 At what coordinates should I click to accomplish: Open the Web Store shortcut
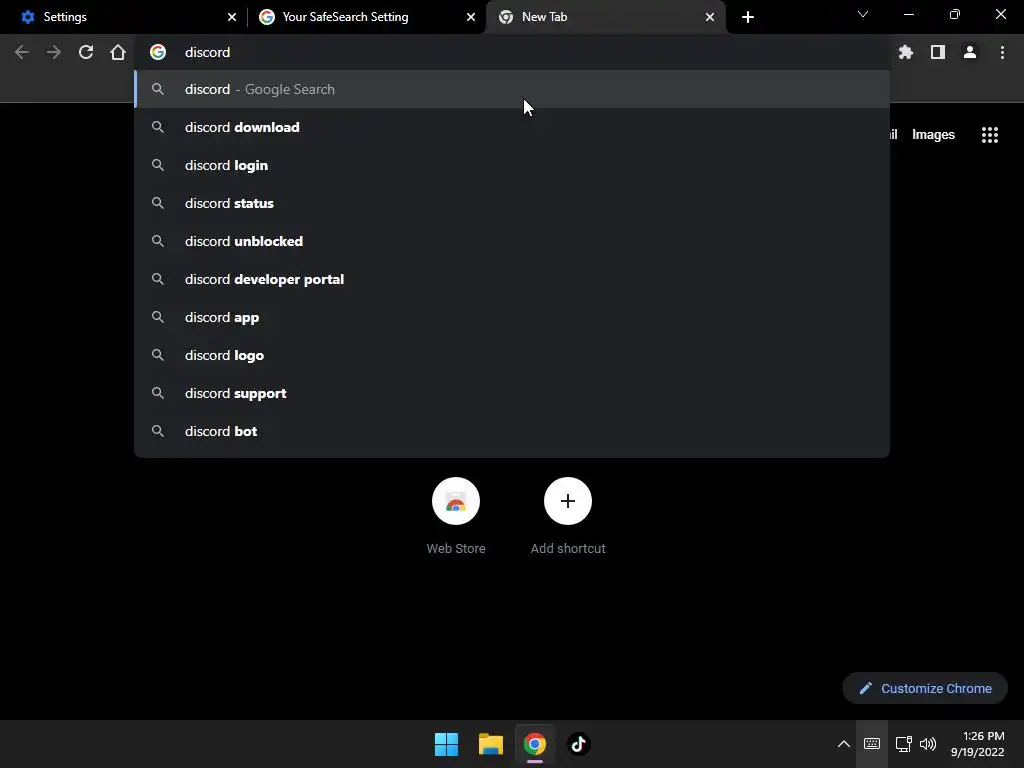click(456, 516)
